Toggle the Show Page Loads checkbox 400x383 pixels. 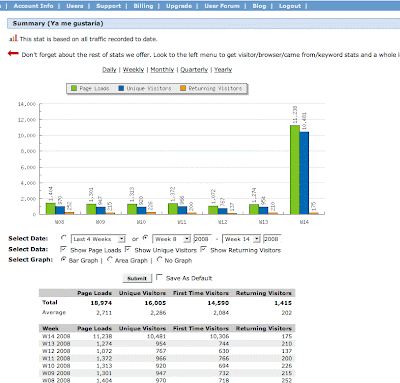[64, 249]
